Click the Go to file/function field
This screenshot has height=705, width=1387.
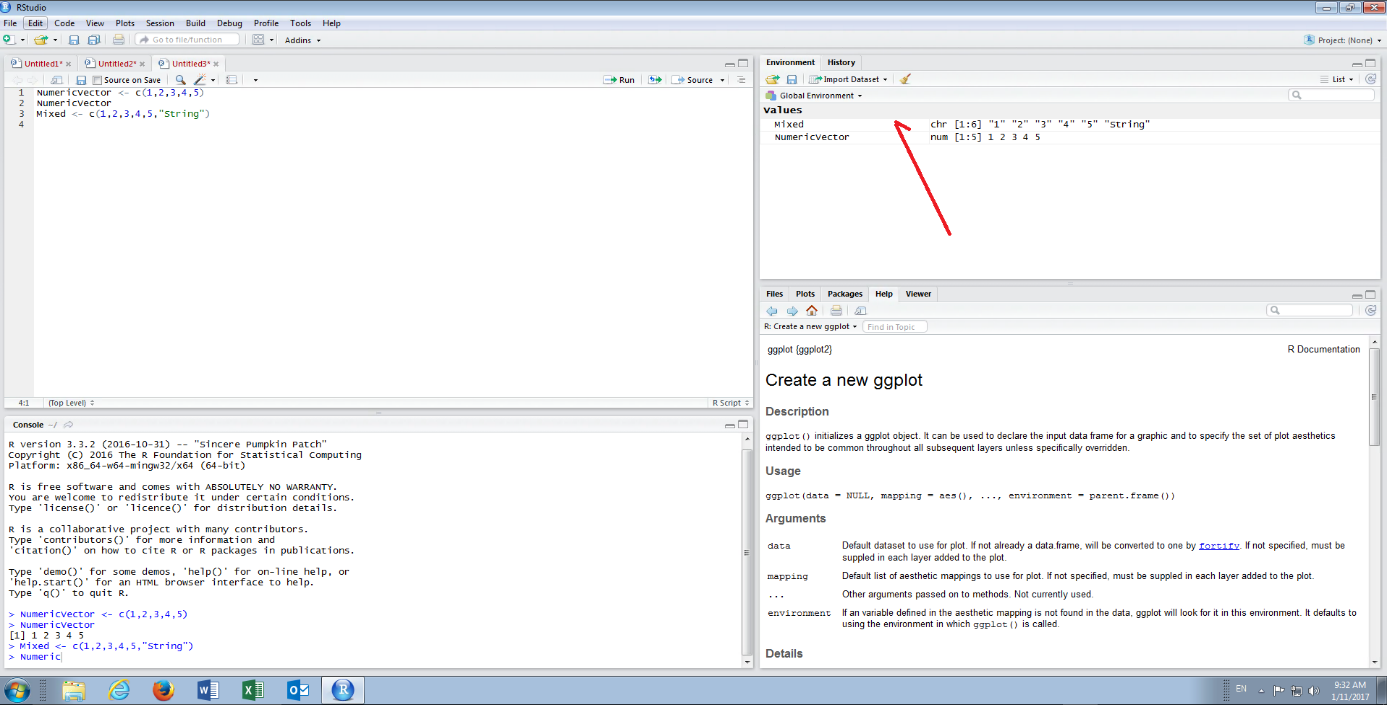[187, 40]
